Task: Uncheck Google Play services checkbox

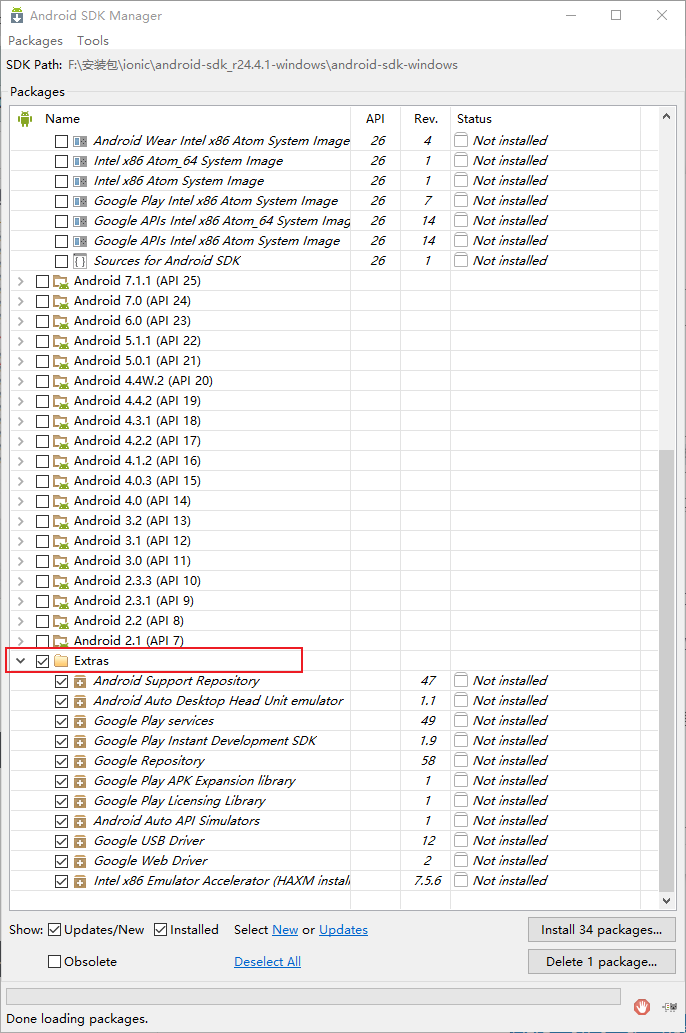Action: (61, 721)
